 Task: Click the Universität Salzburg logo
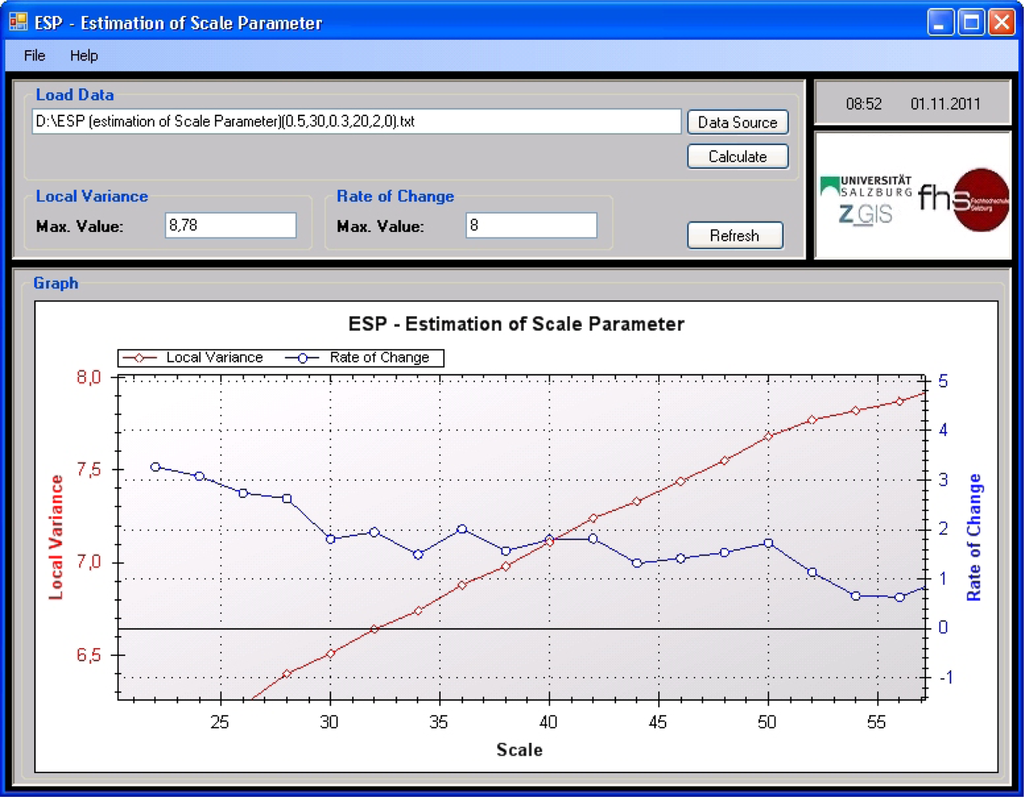866,185
